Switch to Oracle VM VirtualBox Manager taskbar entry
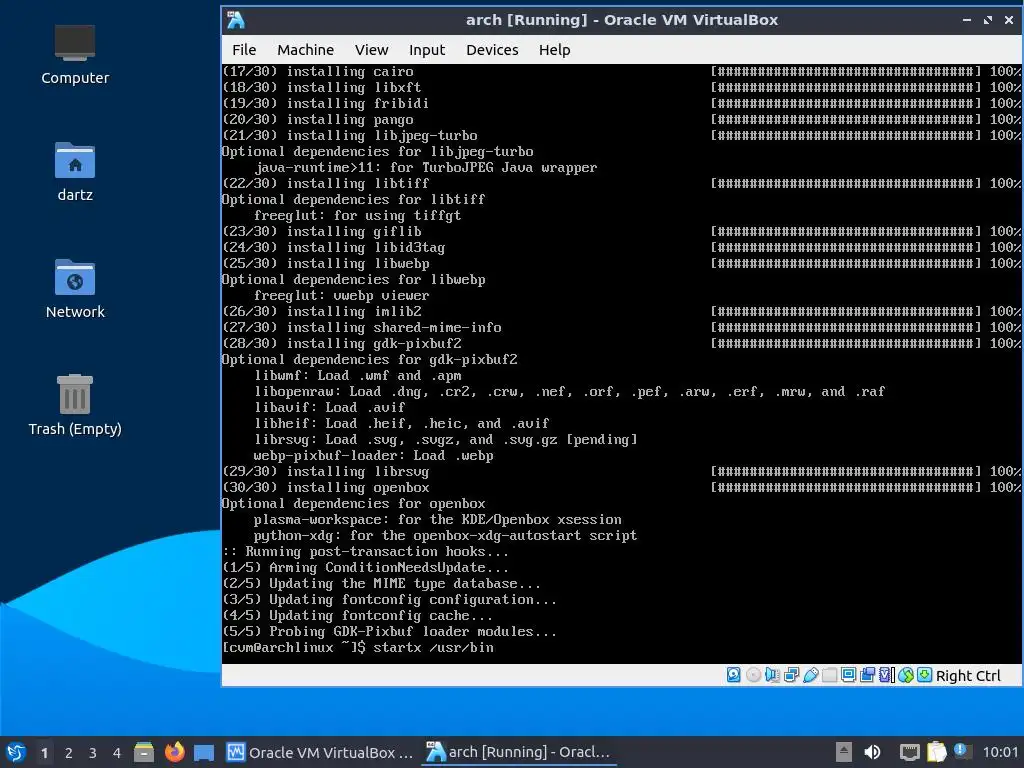The image size is (1024, 768). tap(320, 752)
